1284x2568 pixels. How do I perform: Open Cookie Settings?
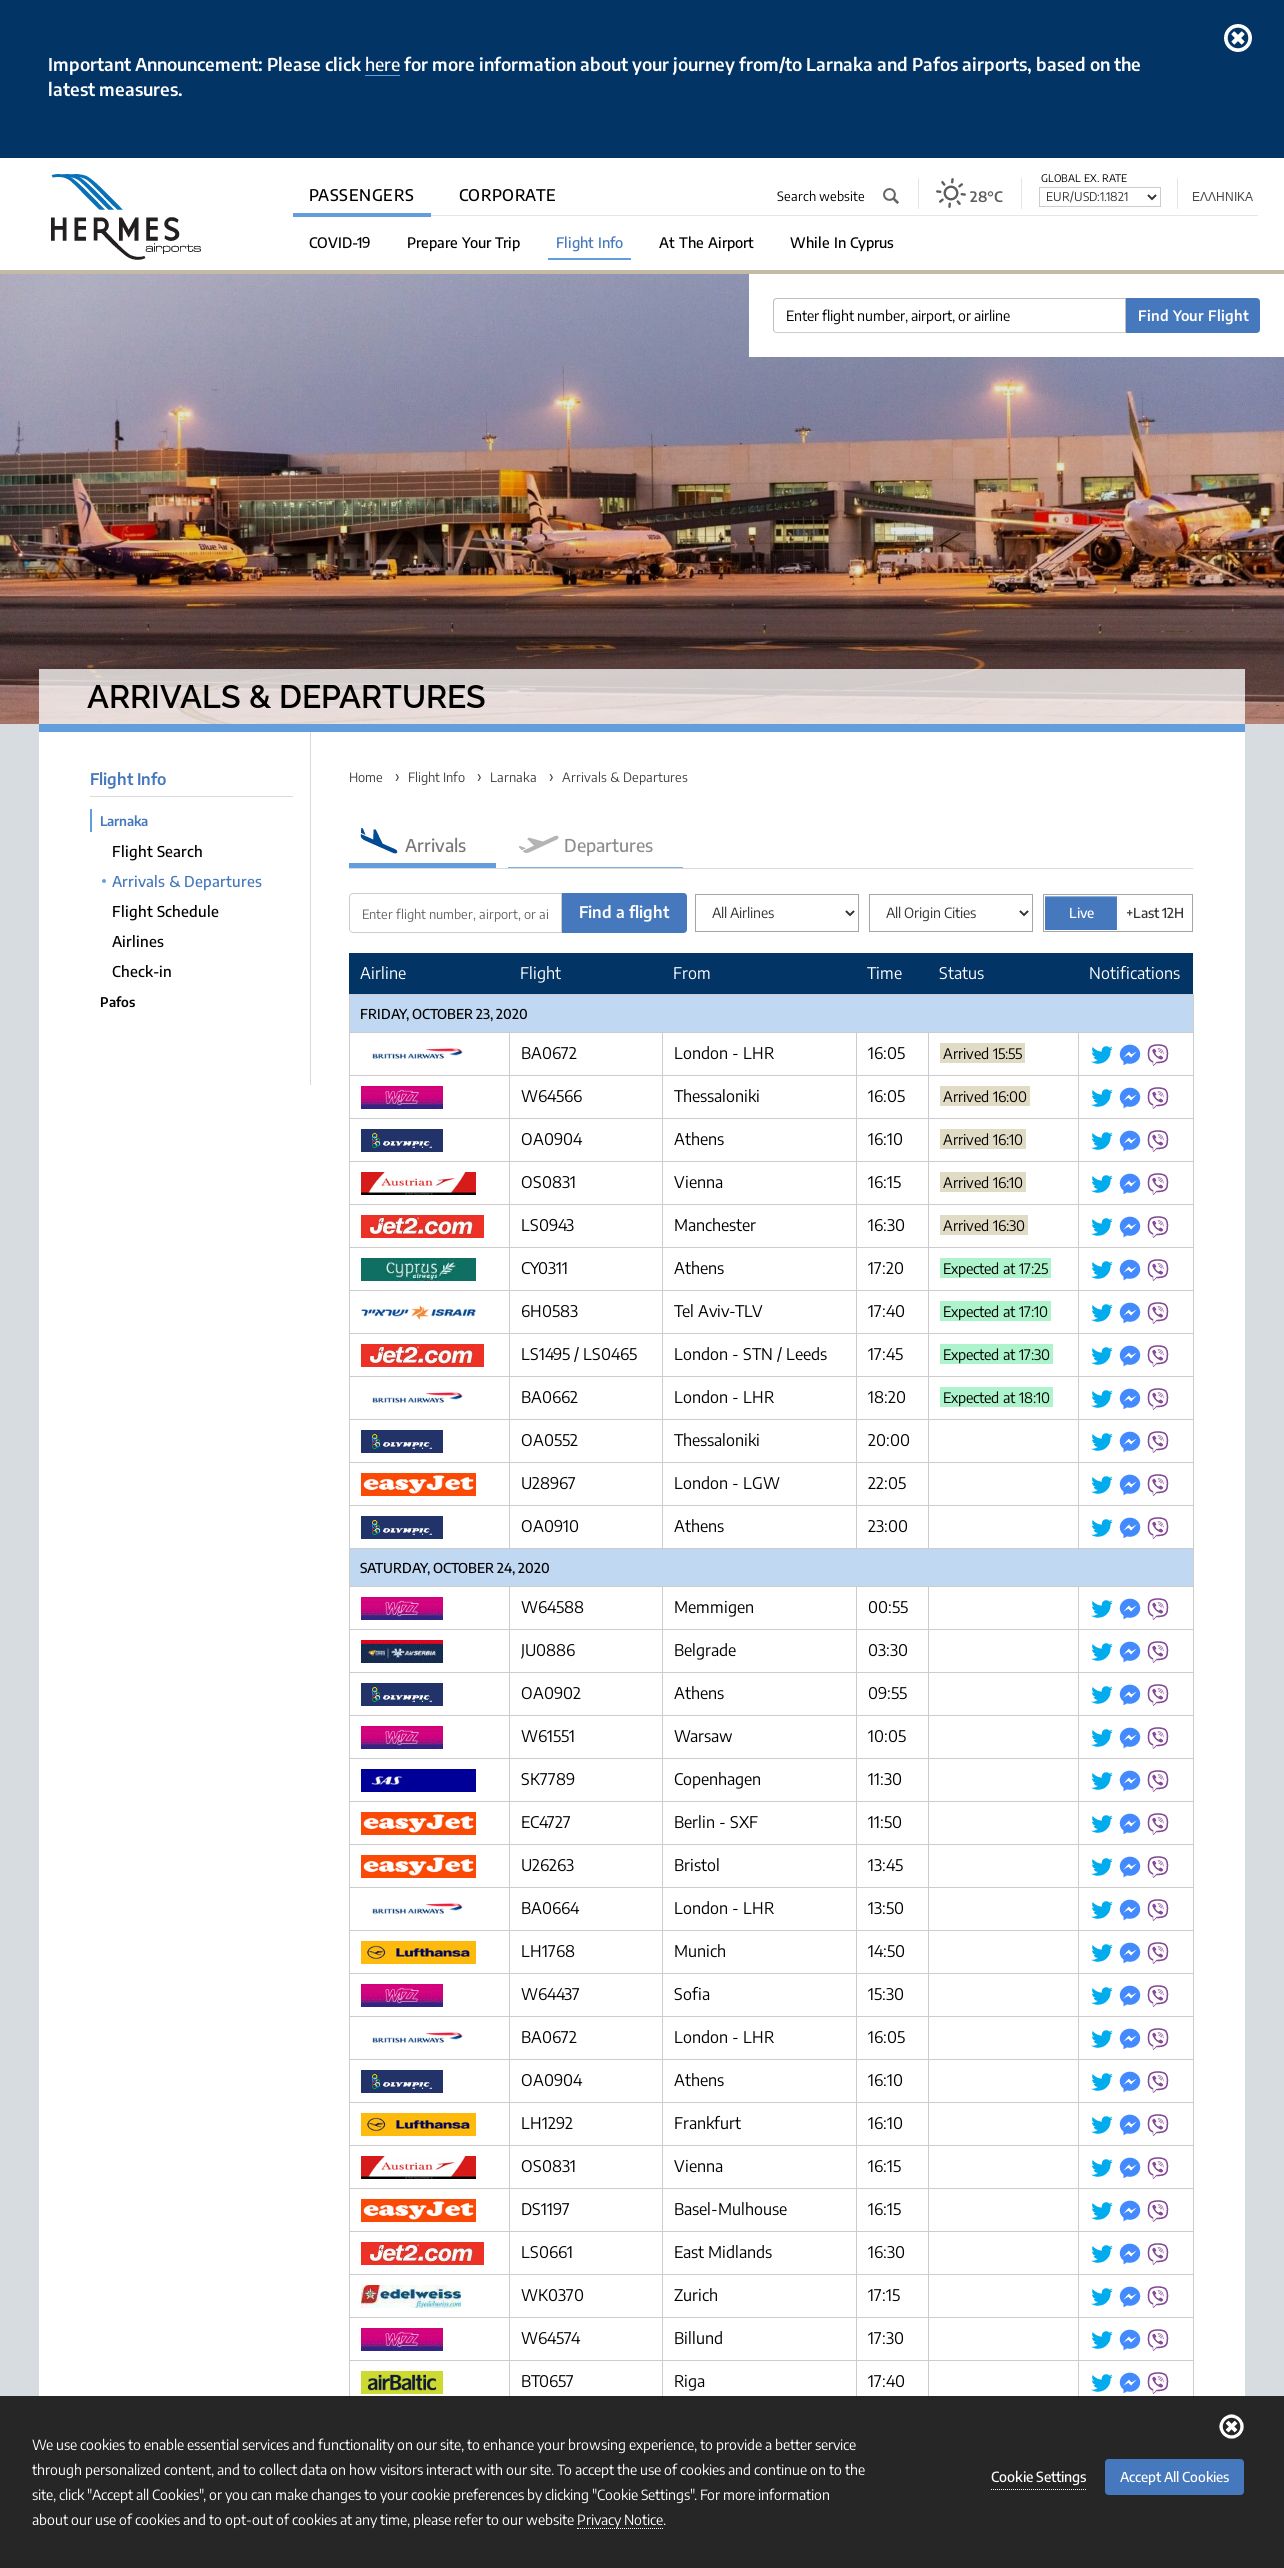coord(1038,2477)
